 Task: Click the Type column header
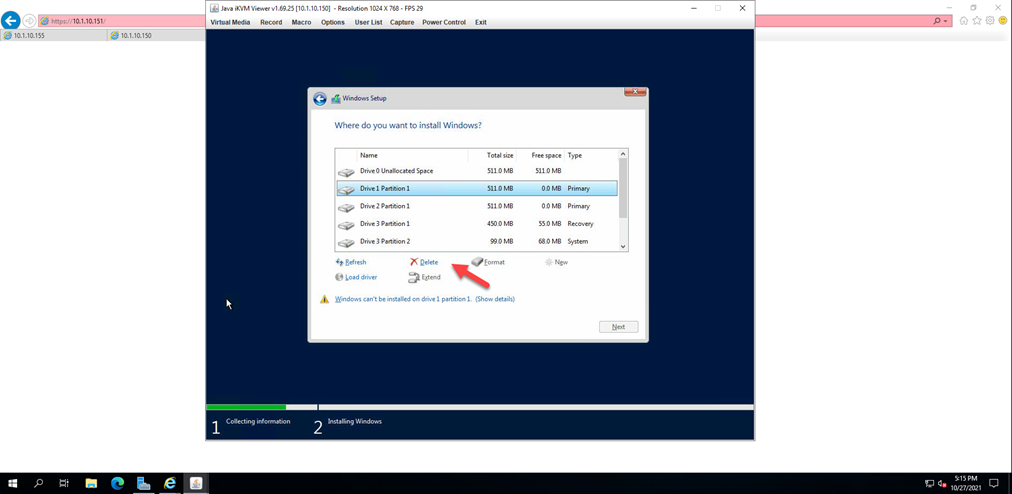574,156
